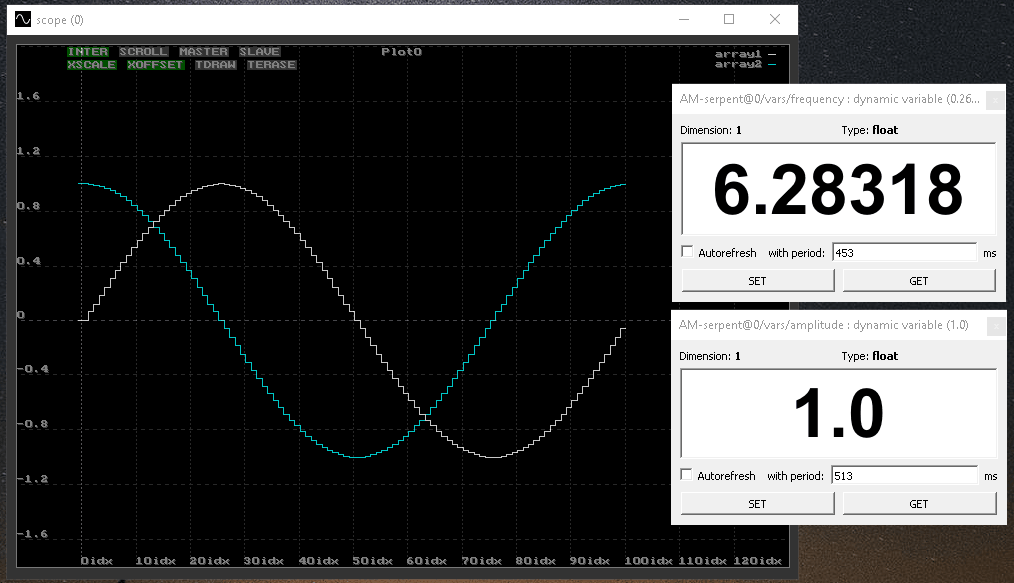Select the frequency refresh period field showing 453

903,251
